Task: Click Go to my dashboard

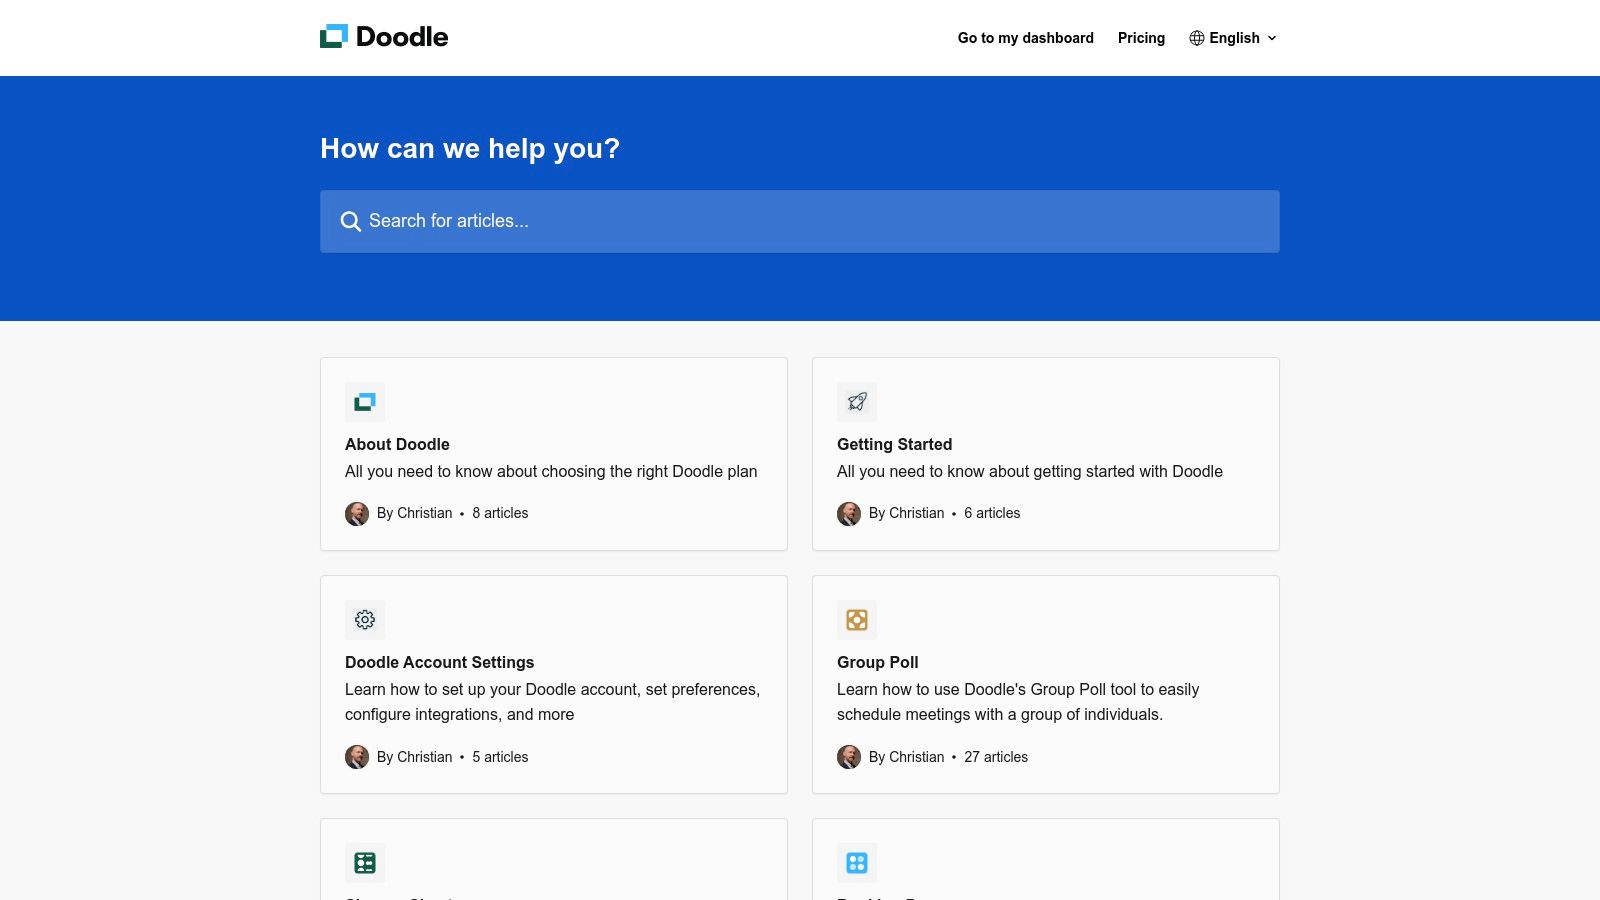Action: pyautogui.click(x=1025, y=37)
